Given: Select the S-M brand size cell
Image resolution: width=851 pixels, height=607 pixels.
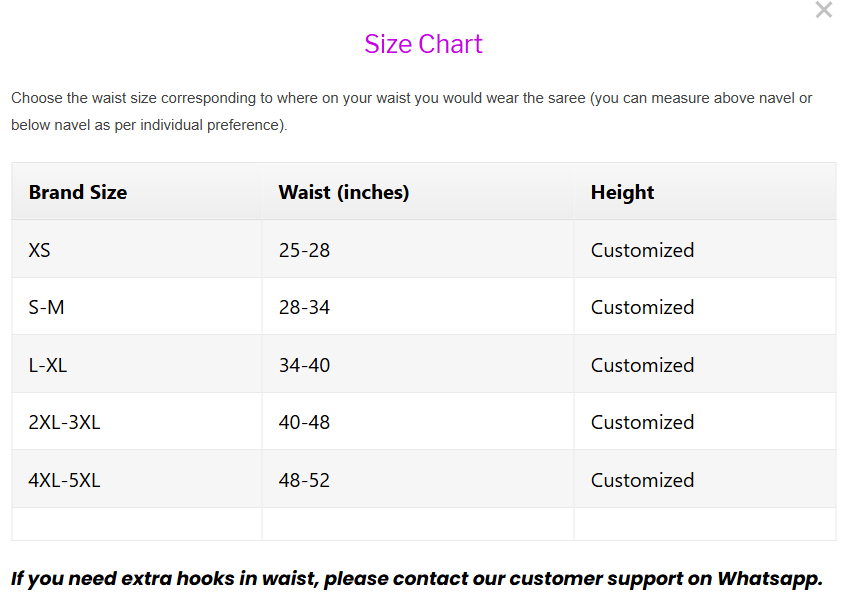Looking at the screenshot, I should [46, 307].
